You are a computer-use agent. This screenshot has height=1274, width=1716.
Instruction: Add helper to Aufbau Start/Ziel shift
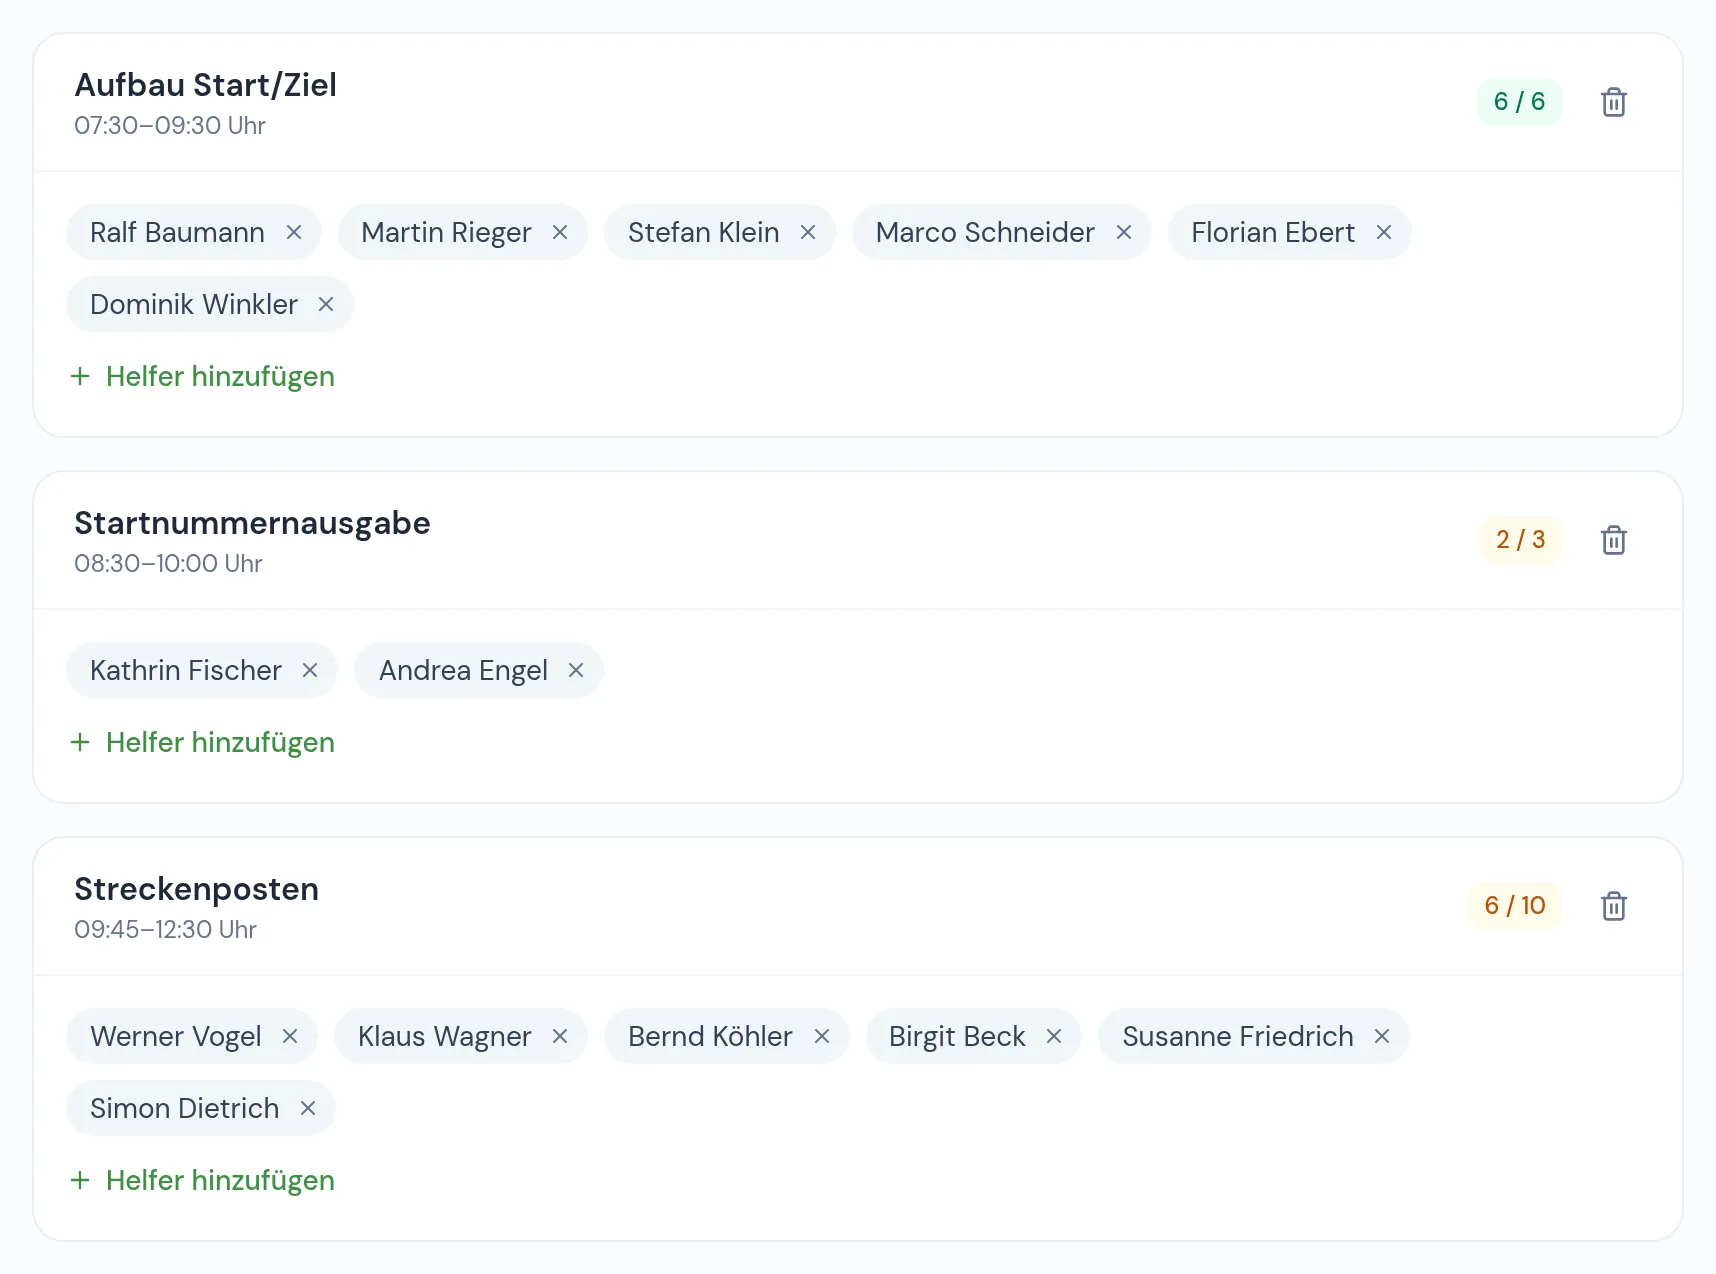202,376
